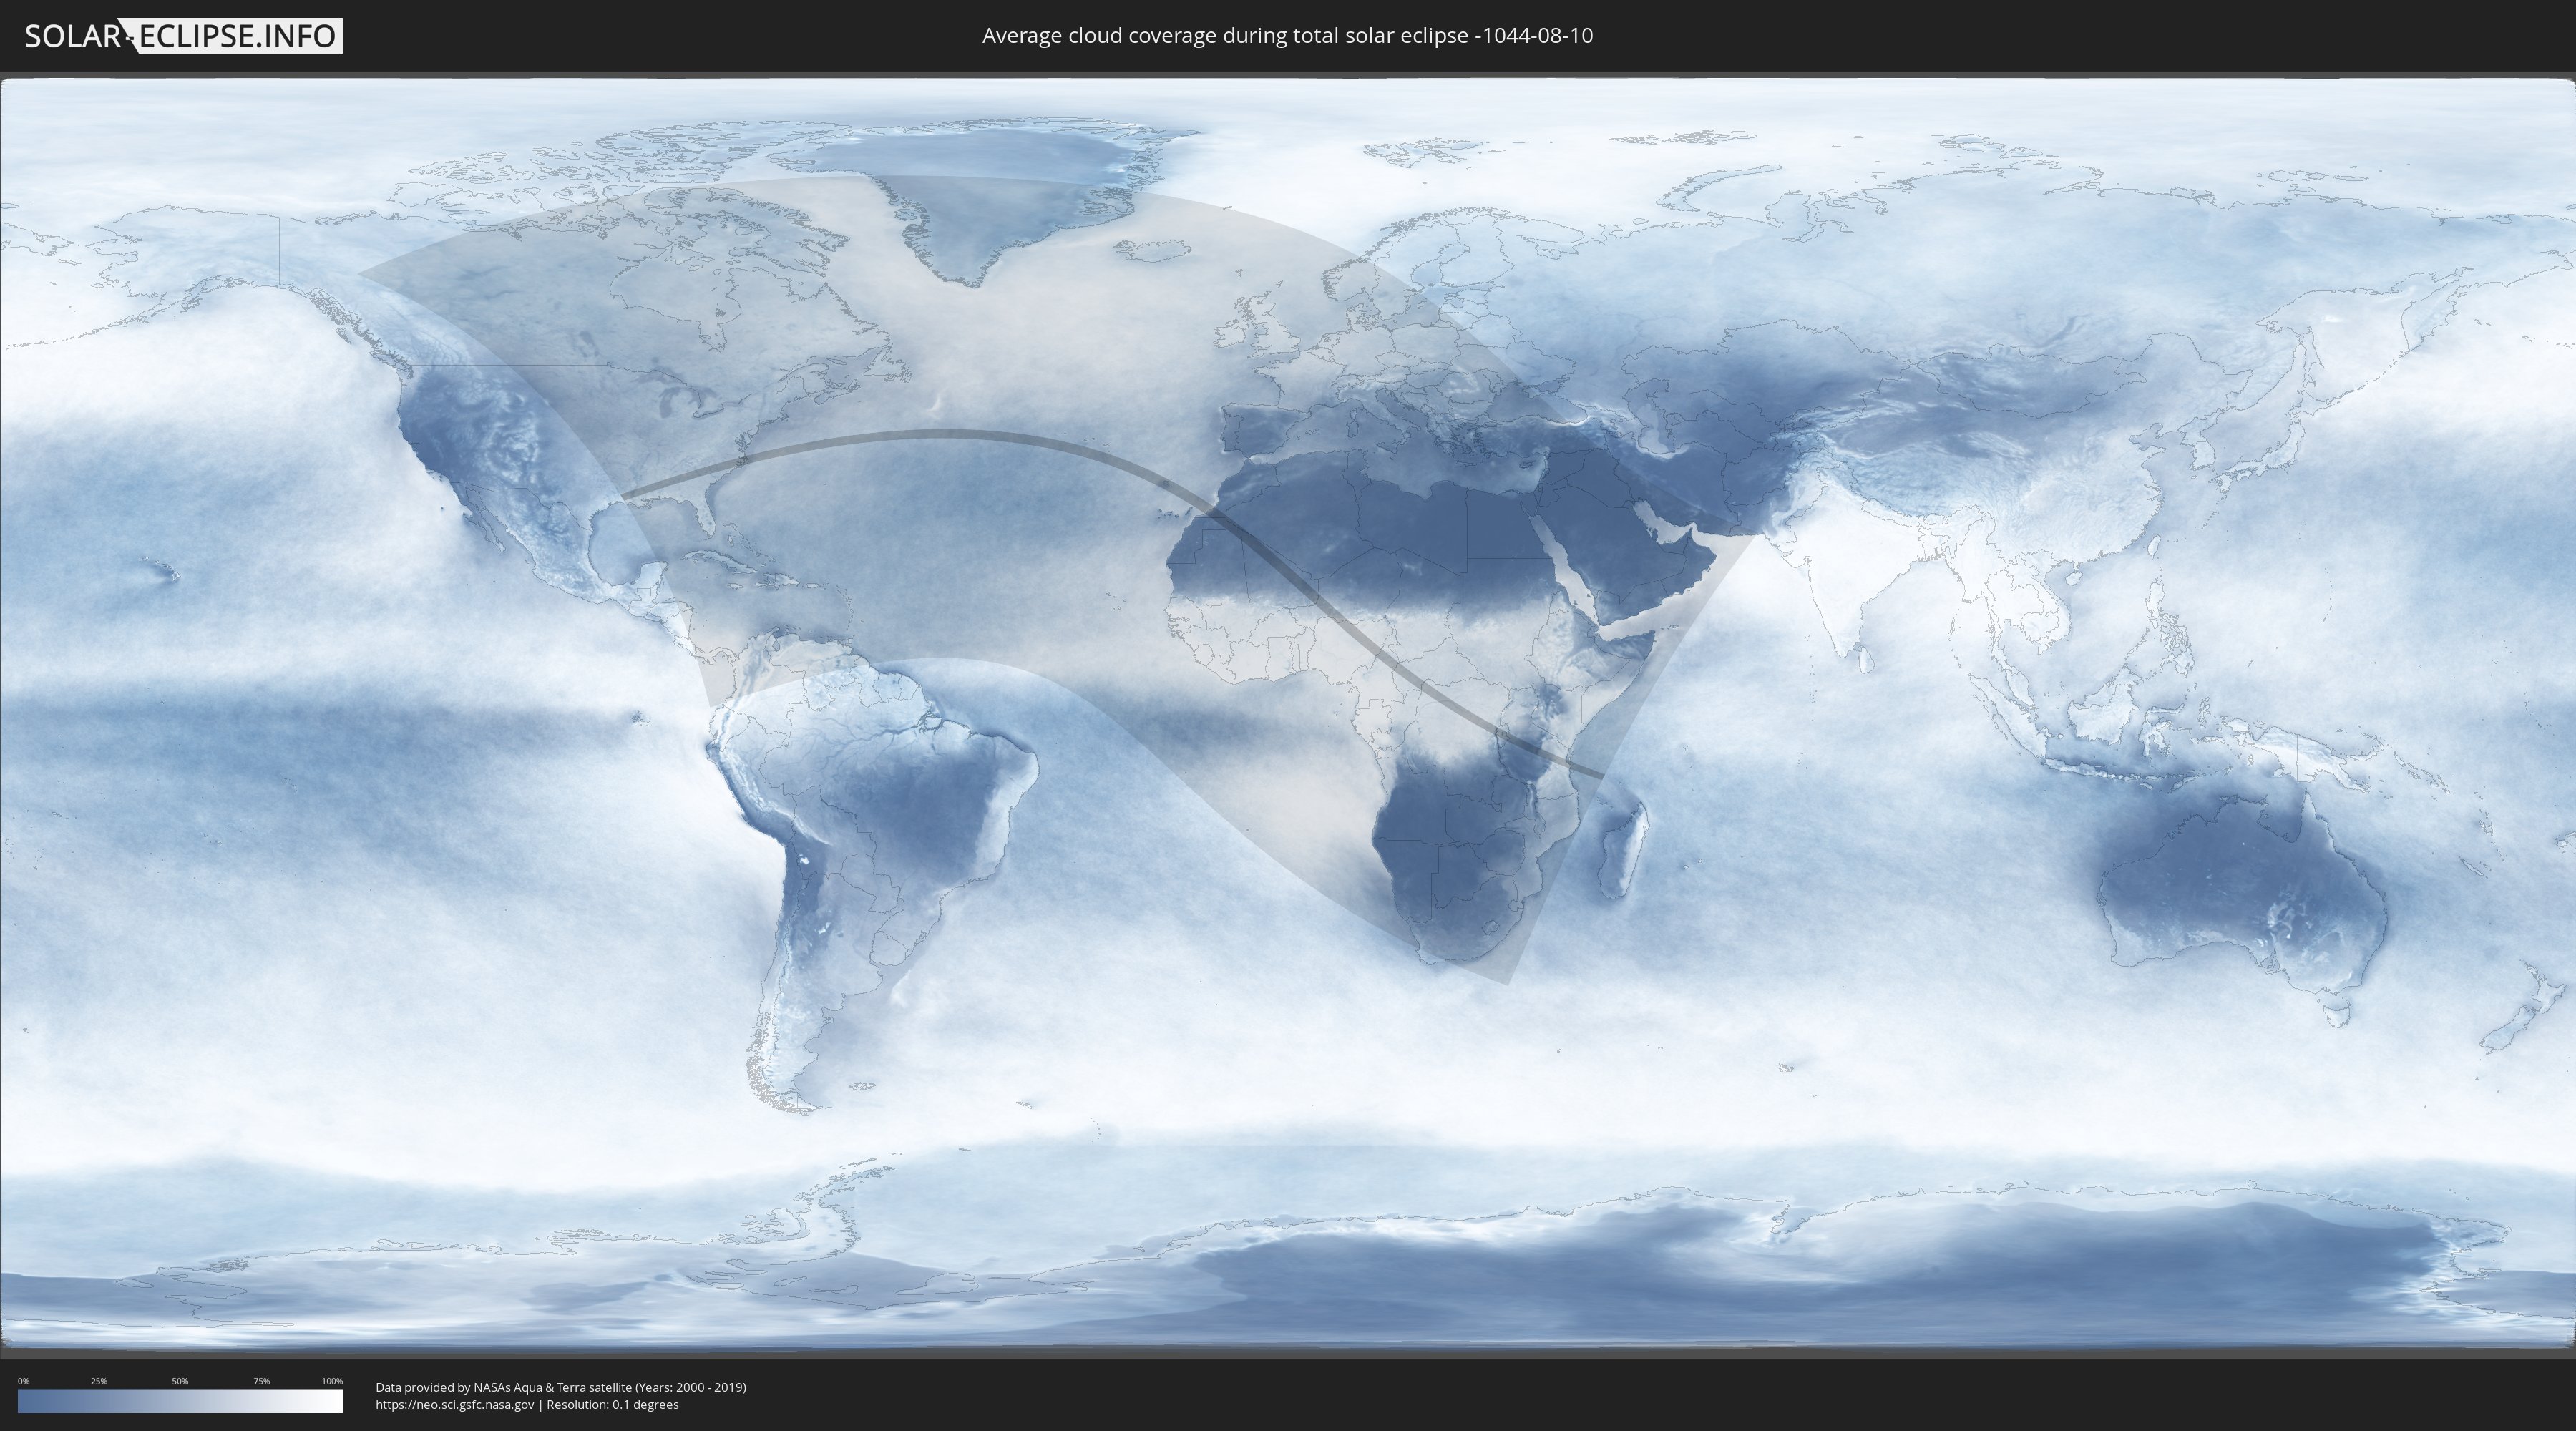Click the 75% legend label
The image size is (2576, 1431).
point(261,1381)
